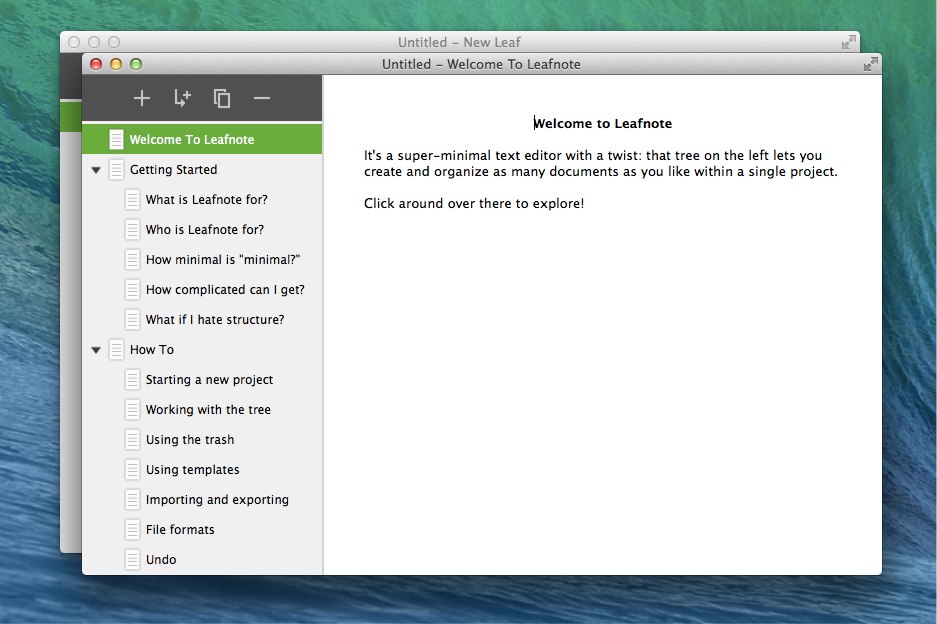Click the bold 'Welcome to Leafnote' heading in editor
The width and height of the screenshot is (937, 624).
602,123
